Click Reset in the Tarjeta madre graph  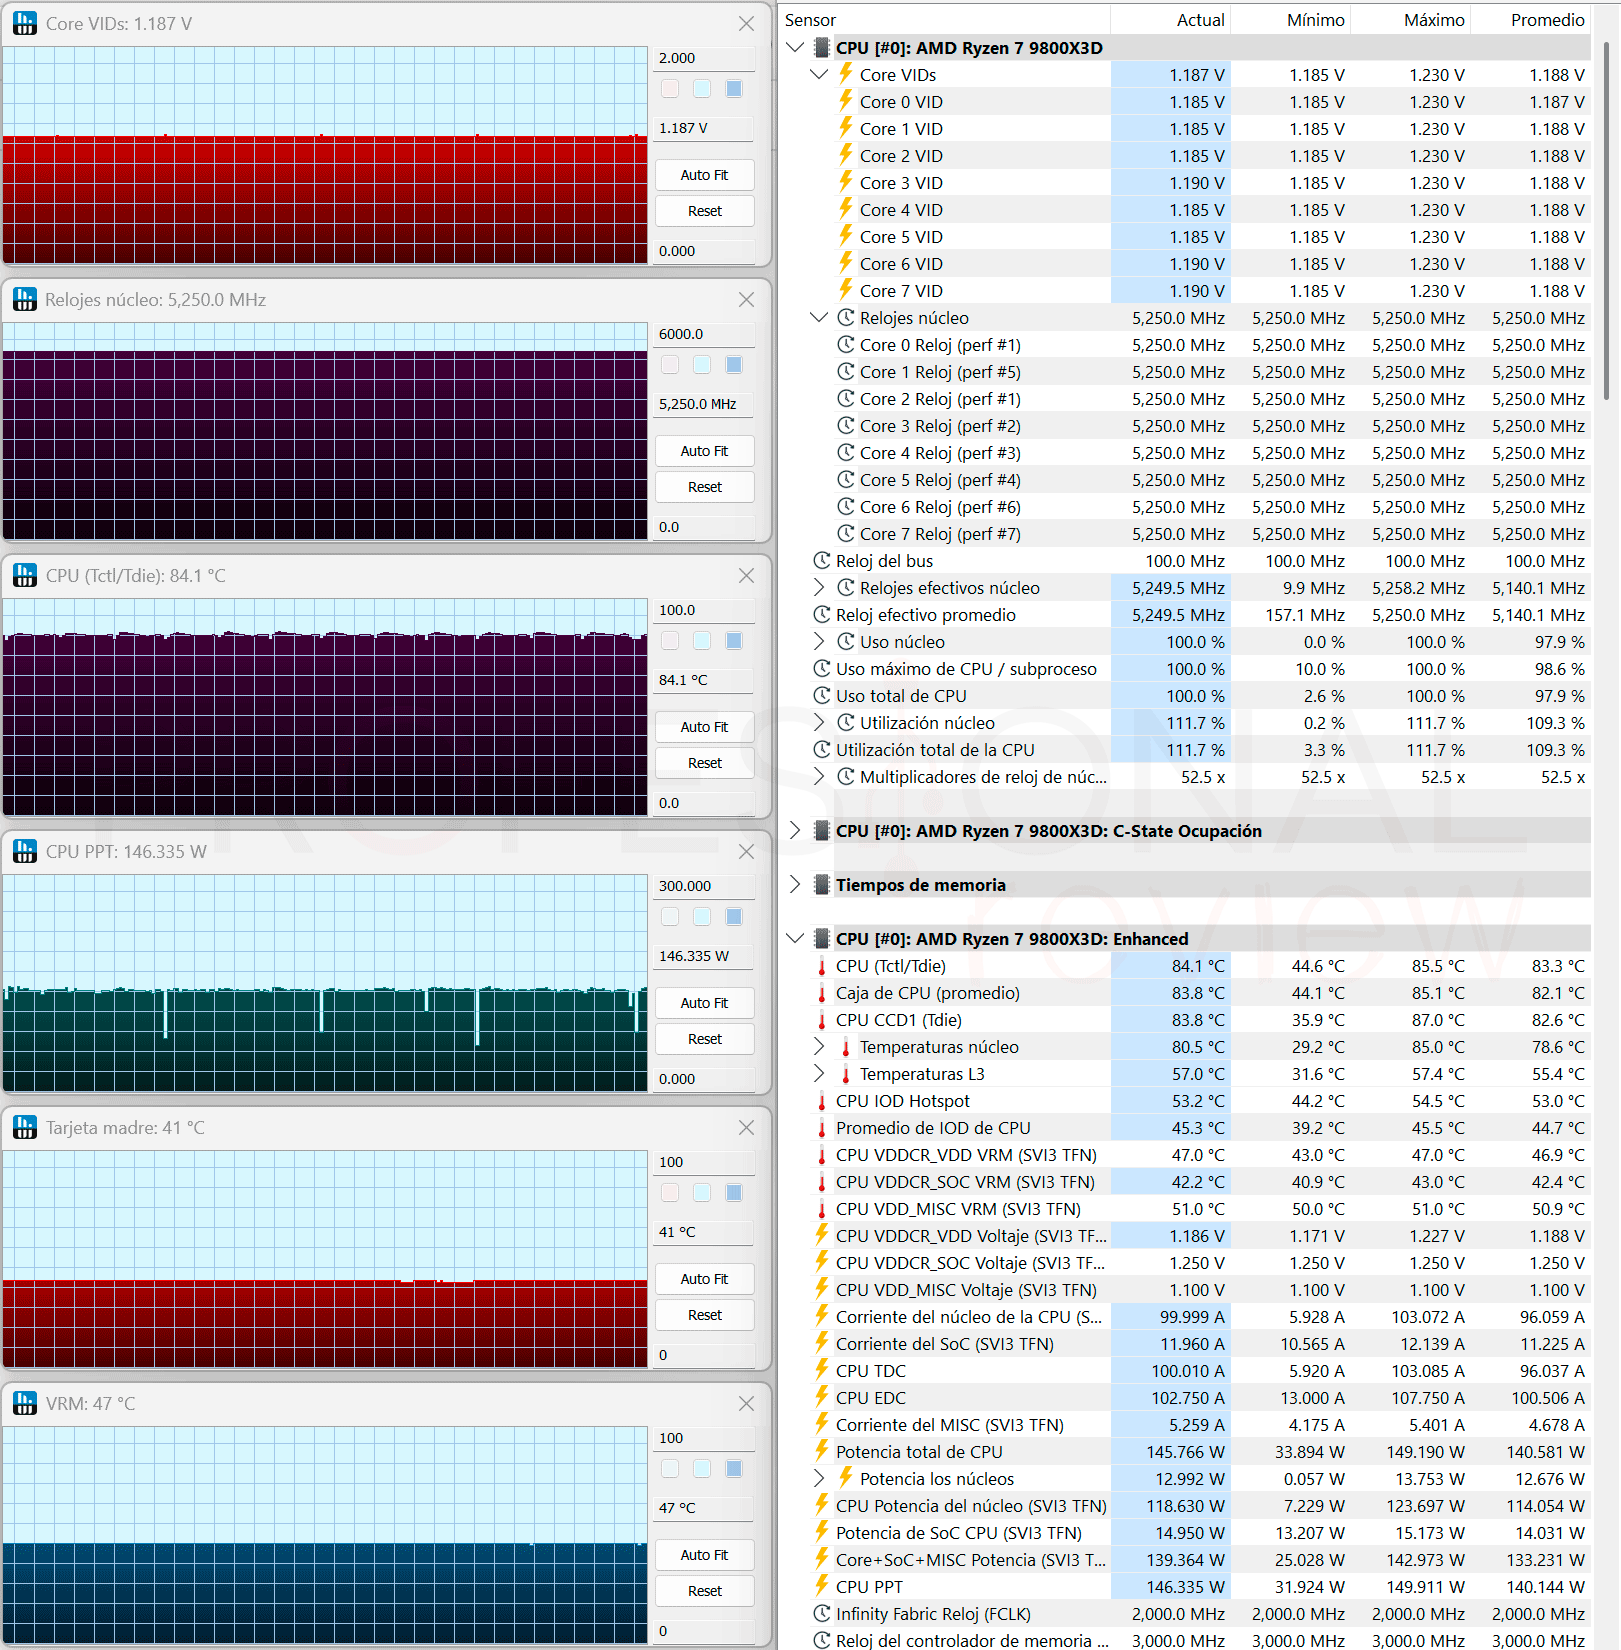coord(704,1315)
